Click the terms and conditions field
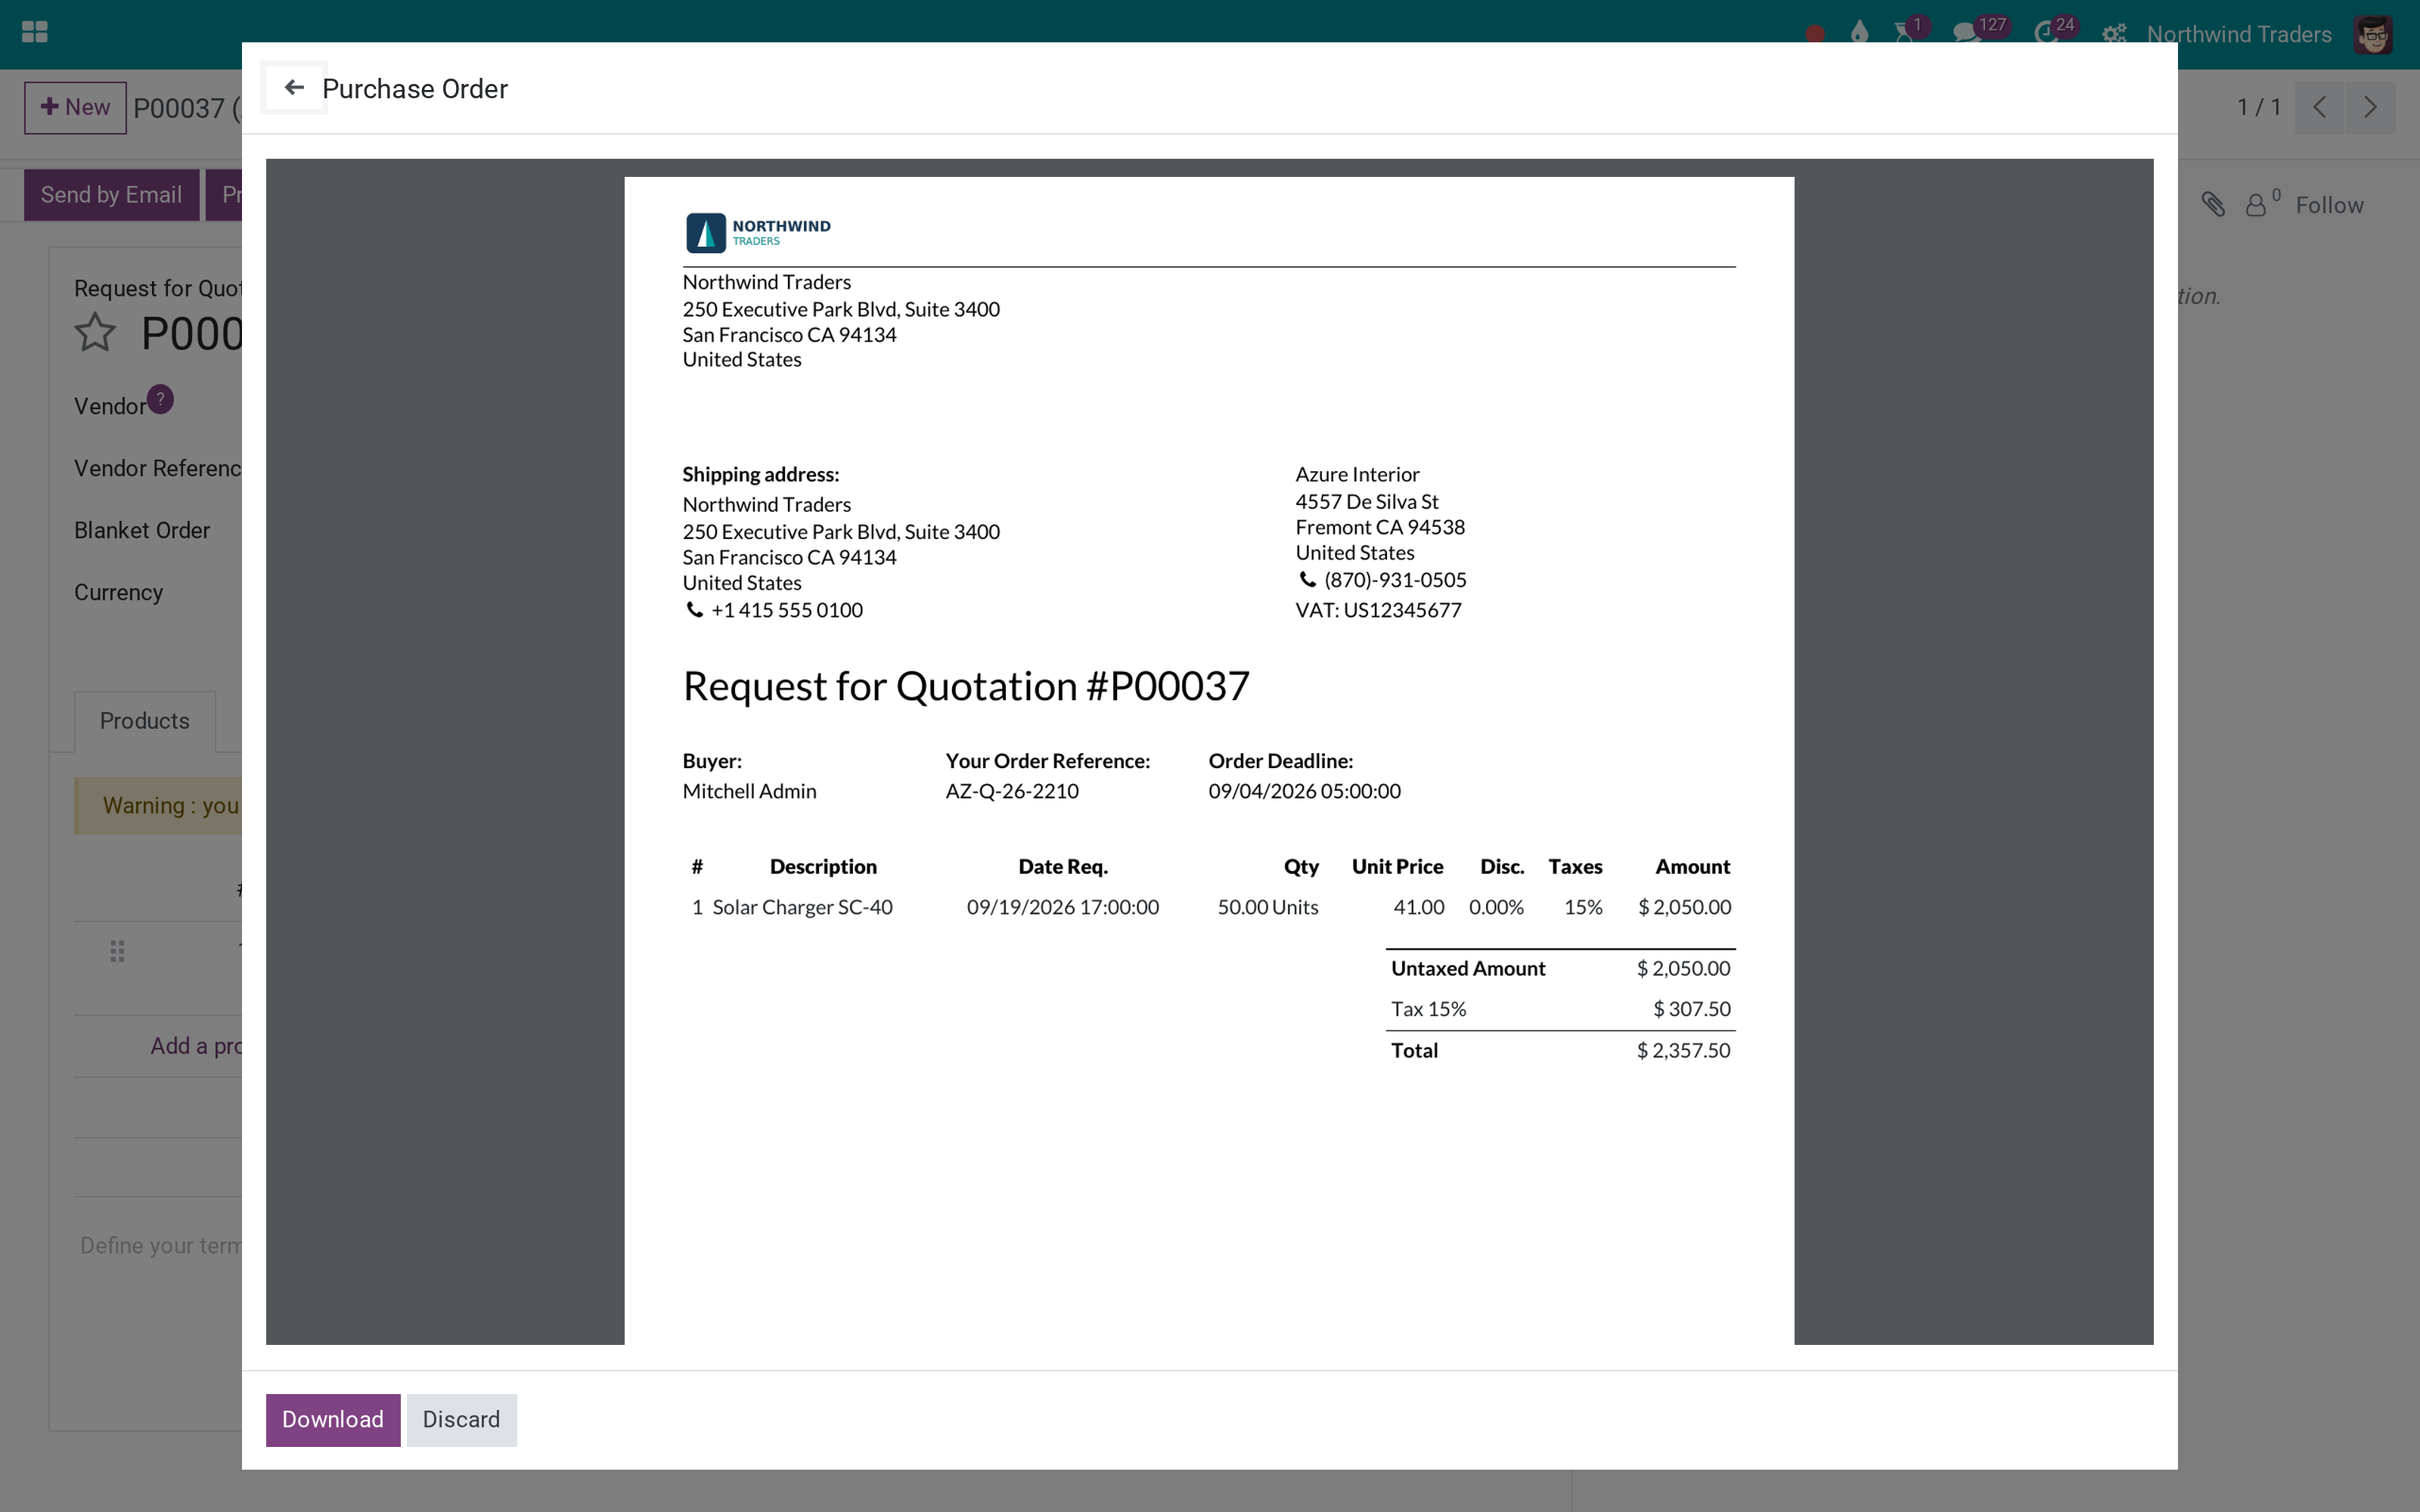Image resolution: width=2420 pixels, height=1512 pixels. point(161,1245)
